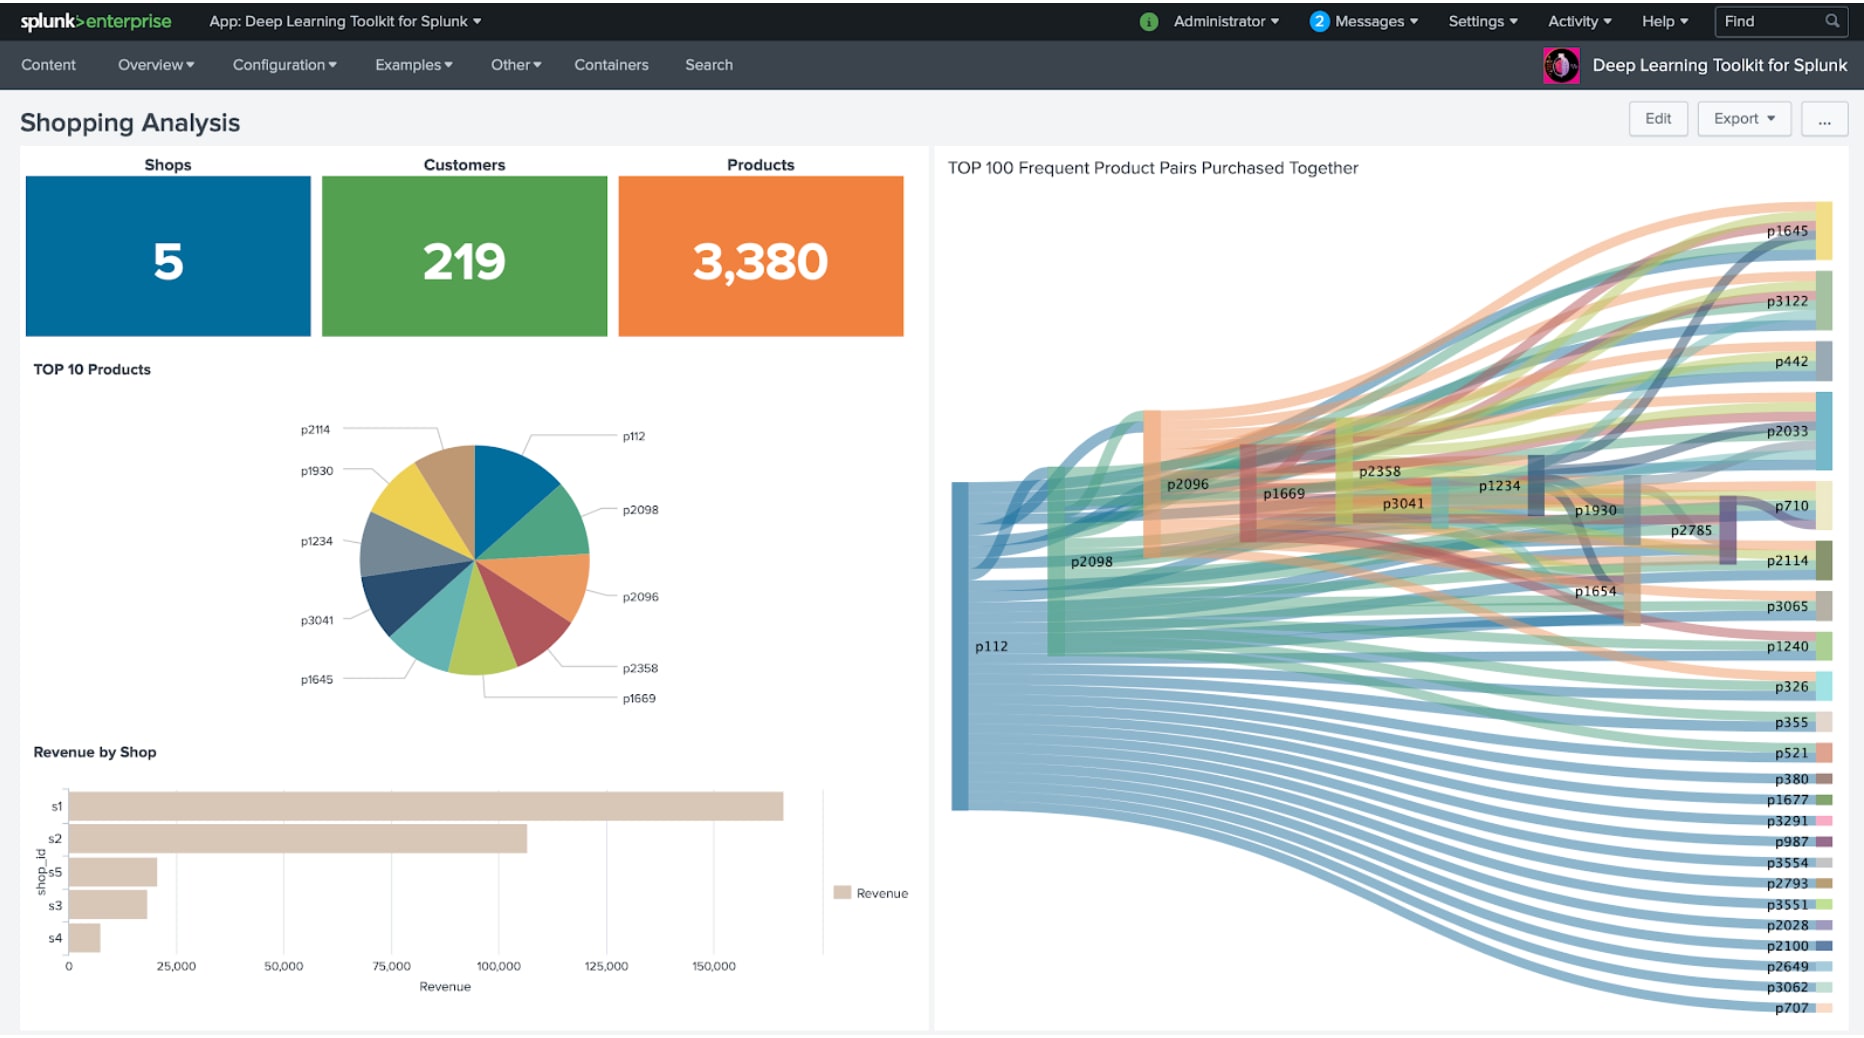This screenshot has height=1038, width=1864.
Task: Open the Export dropdown
Action: (x=1744, y=119)
